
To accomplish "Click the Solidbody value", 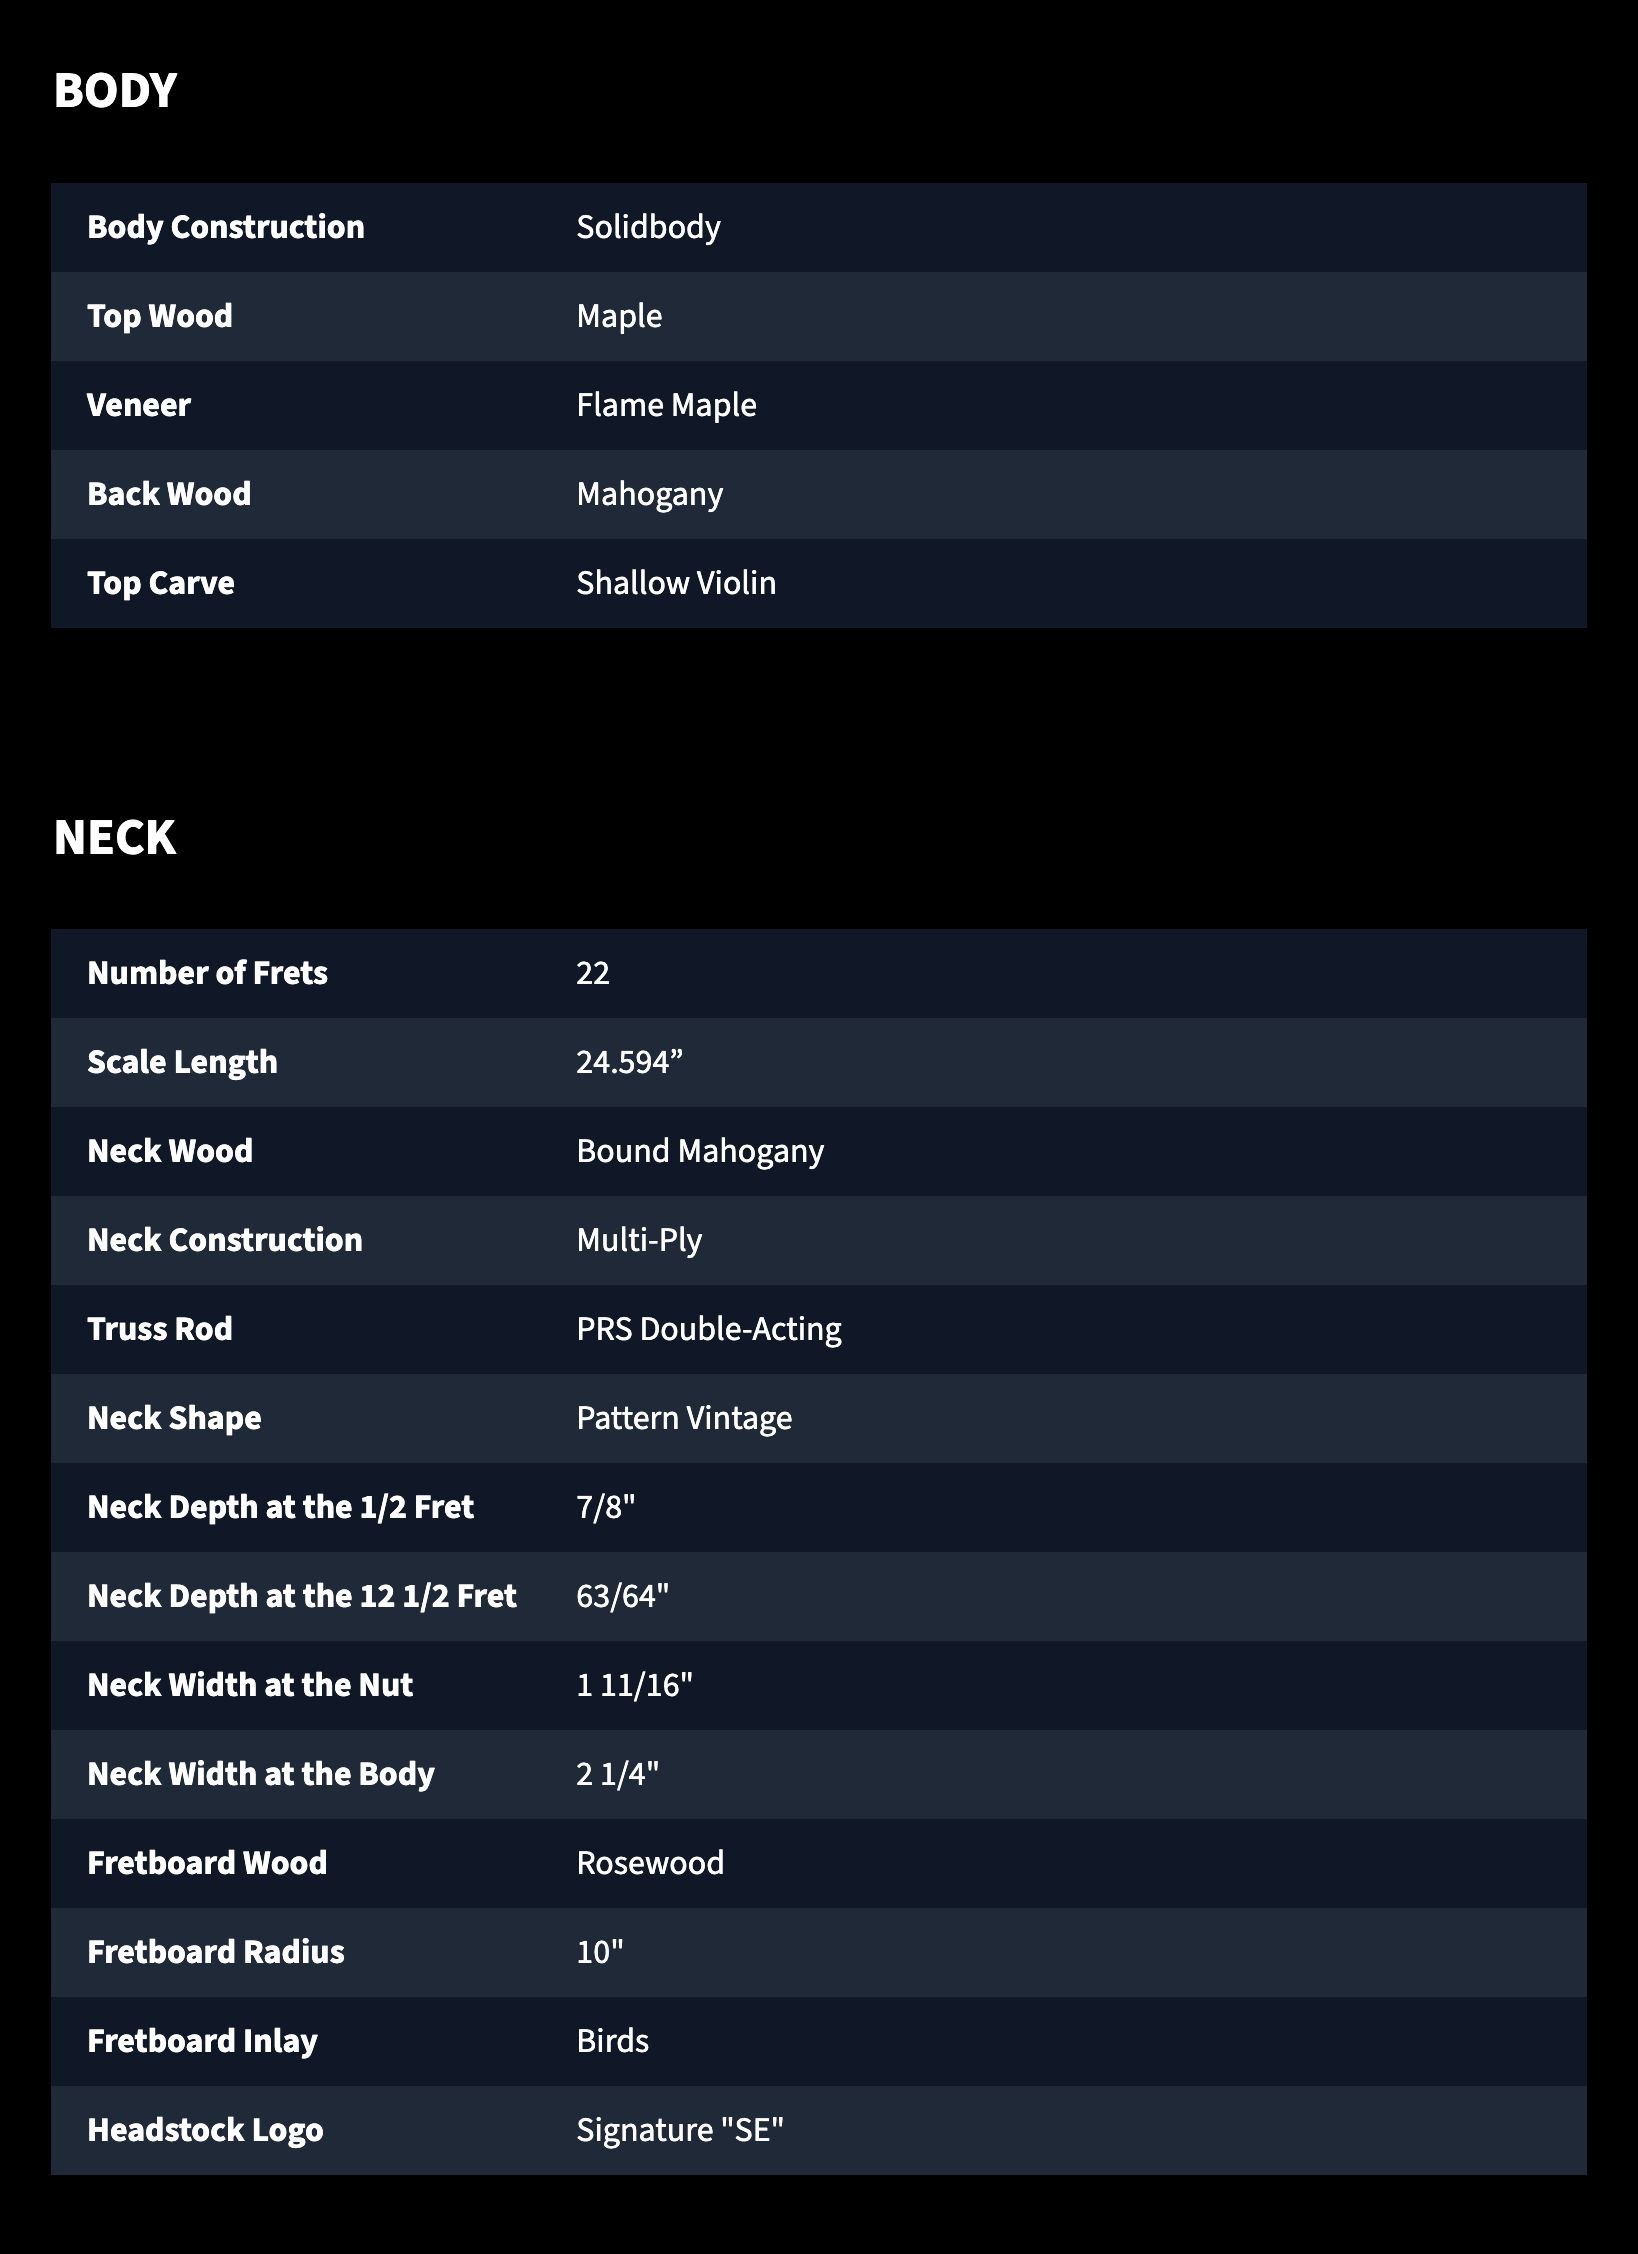I will (648, 227).
